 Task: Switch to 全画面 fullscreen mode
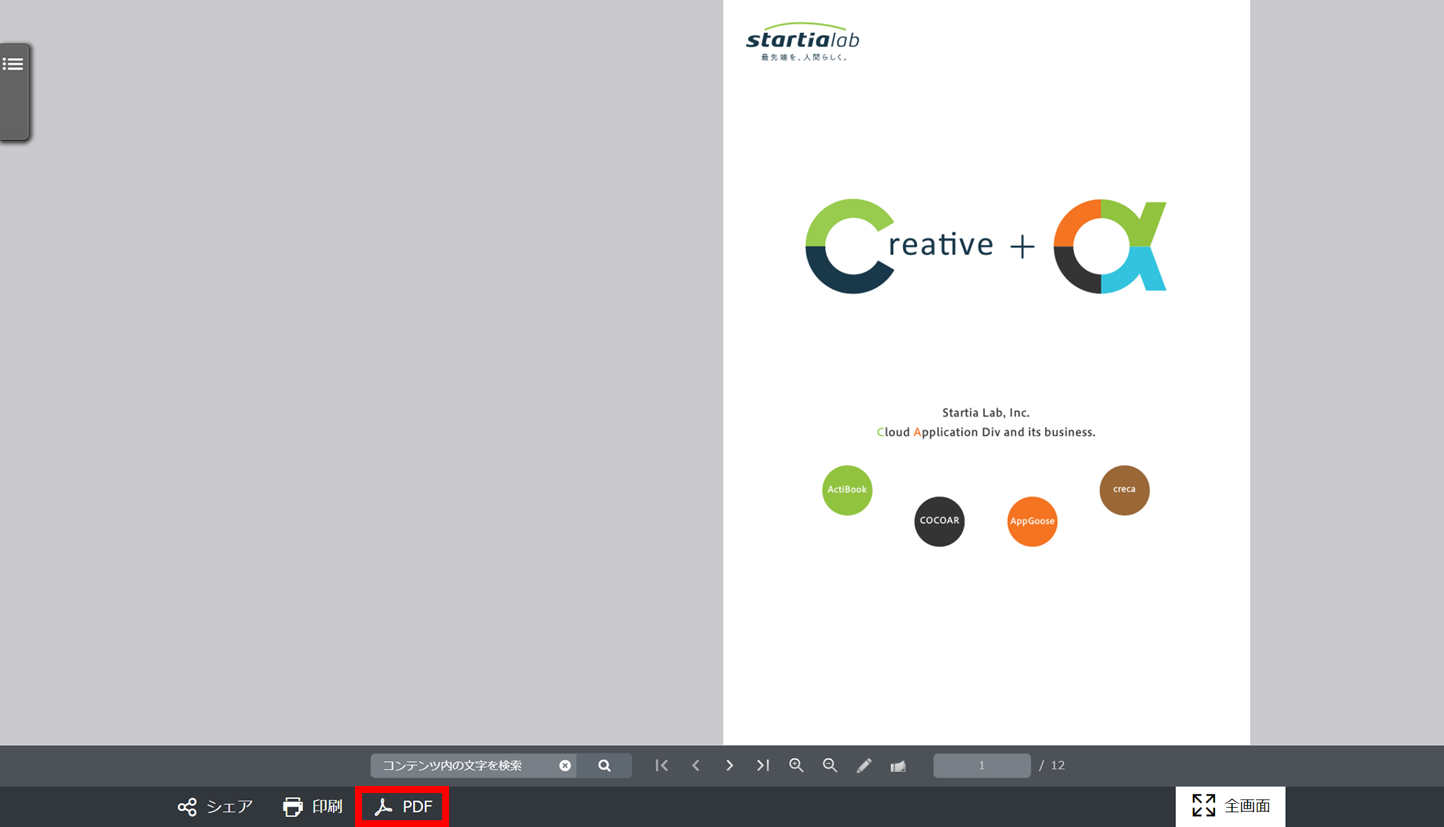[x=1231, y=806]
